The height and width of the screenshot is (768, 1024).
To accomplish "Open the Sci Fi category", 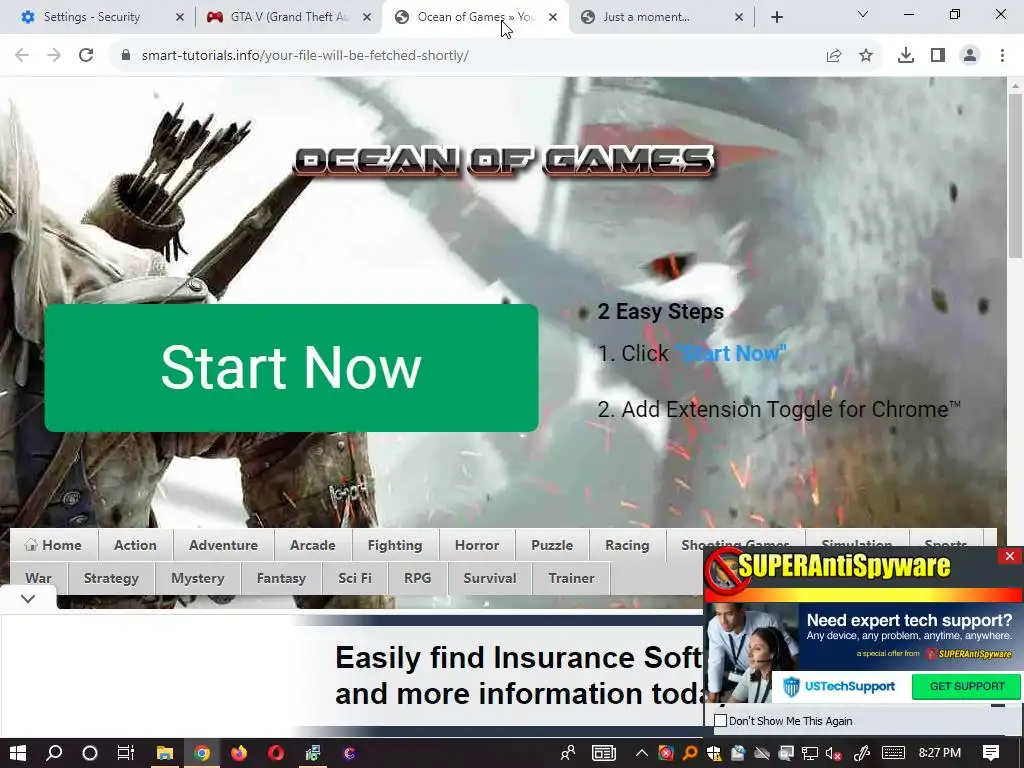I will click(x=355, y=579).
